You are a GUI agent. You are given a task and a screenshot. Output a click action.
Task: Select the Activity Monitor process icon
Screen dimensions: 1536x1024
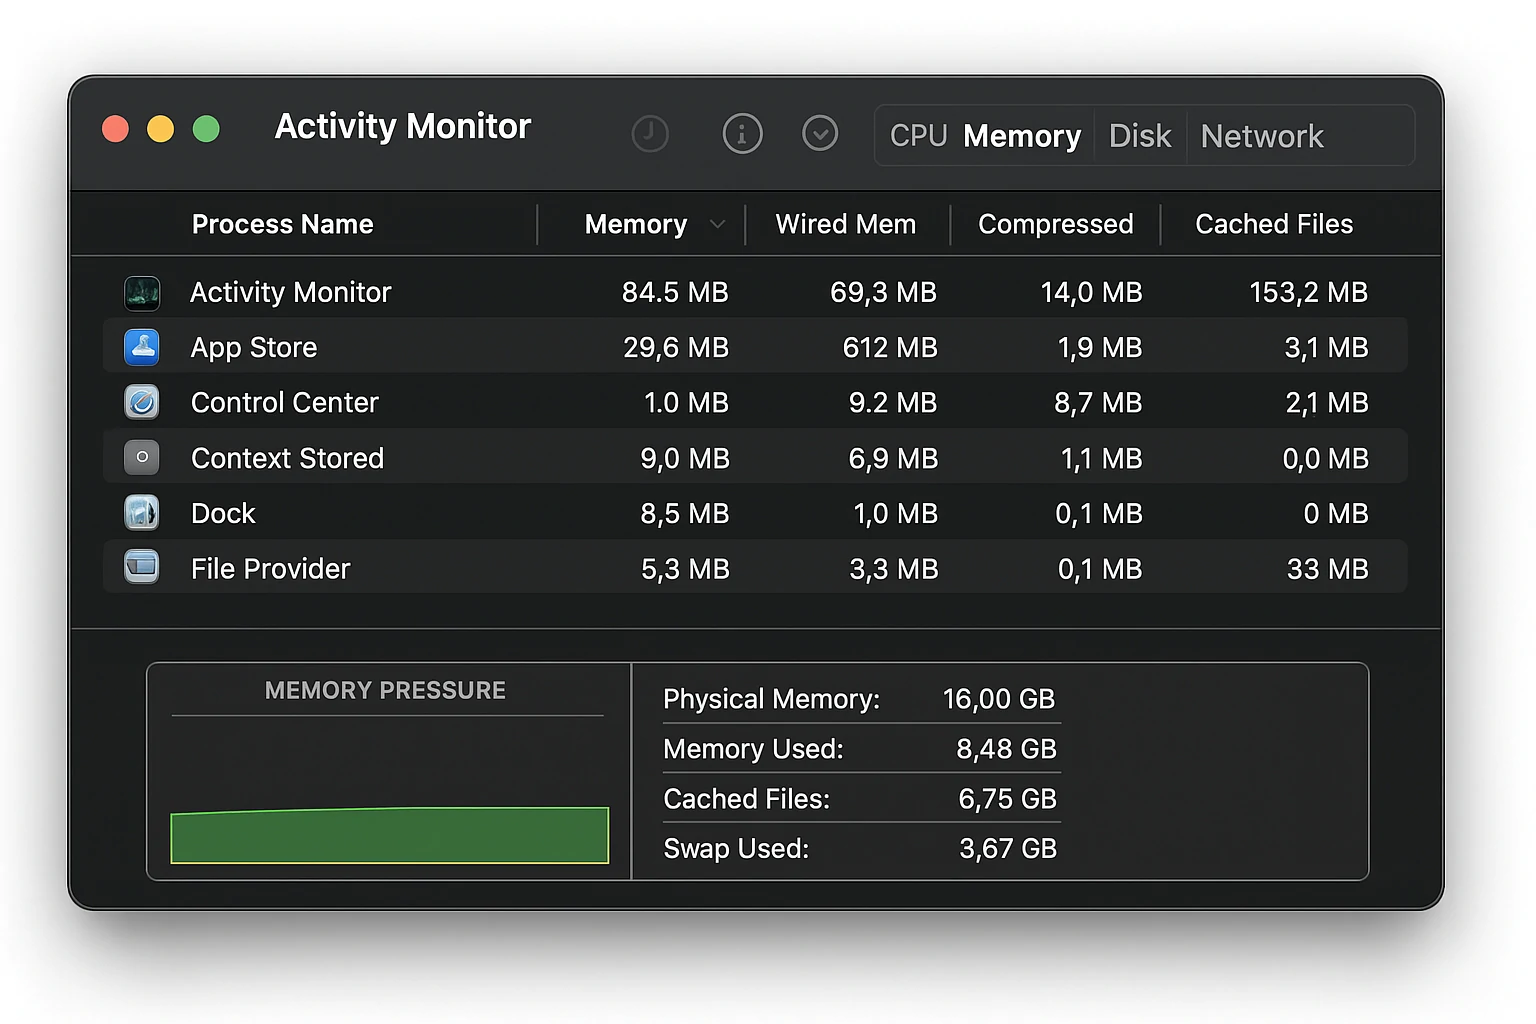click(142, 293)
